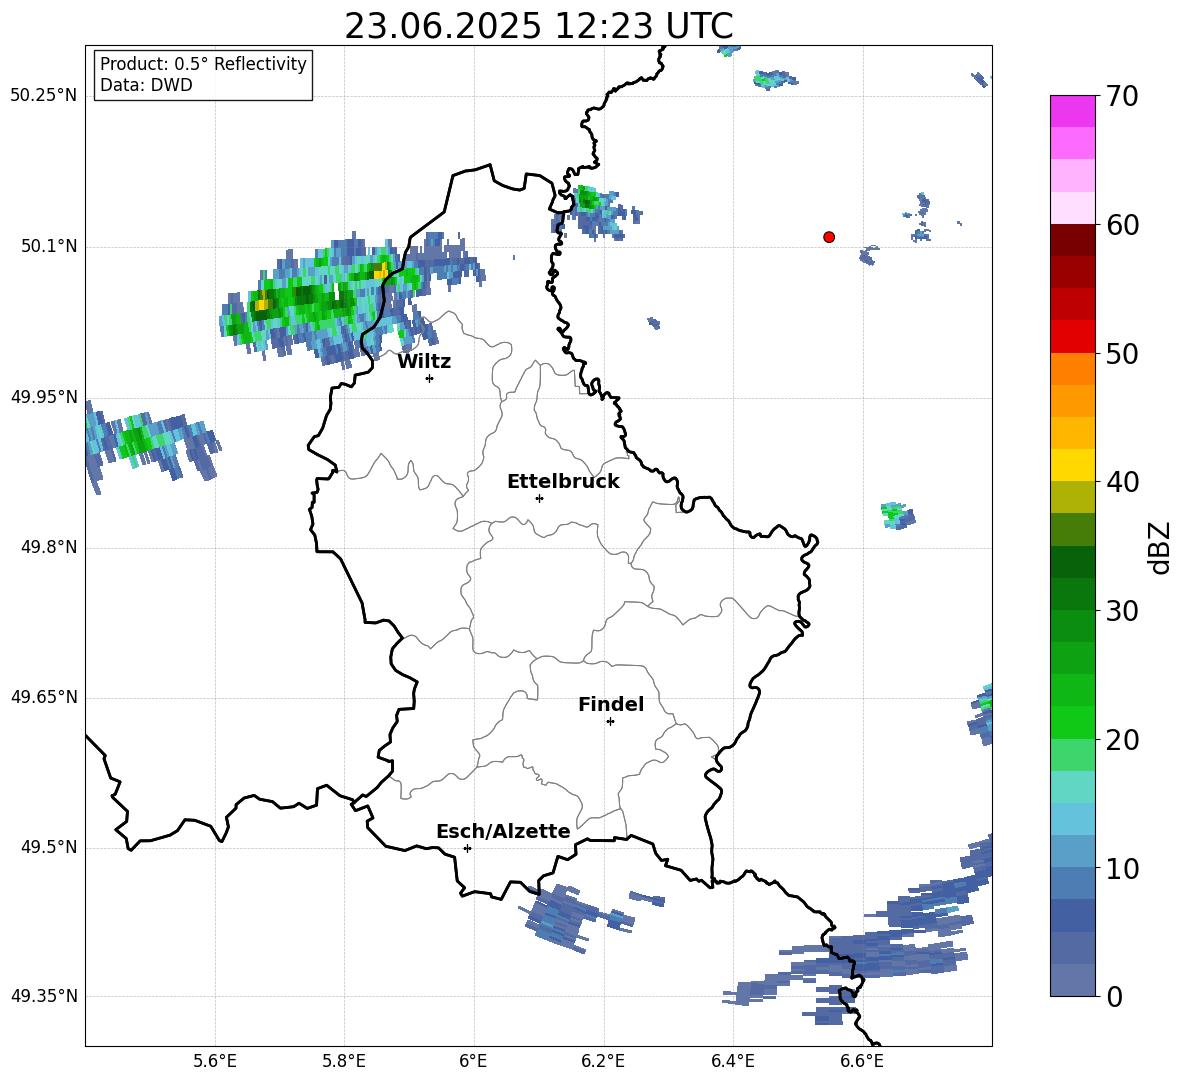
Task: Click the Findel station label
Action: [x=611, y=704]
